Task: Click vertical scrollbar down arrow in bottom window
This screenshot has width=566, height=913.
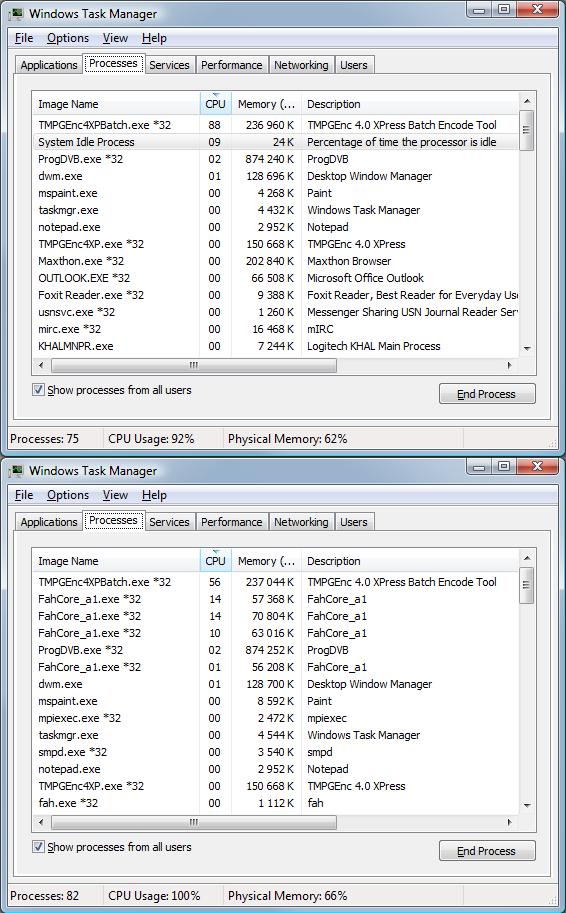Action: point(526,805)
